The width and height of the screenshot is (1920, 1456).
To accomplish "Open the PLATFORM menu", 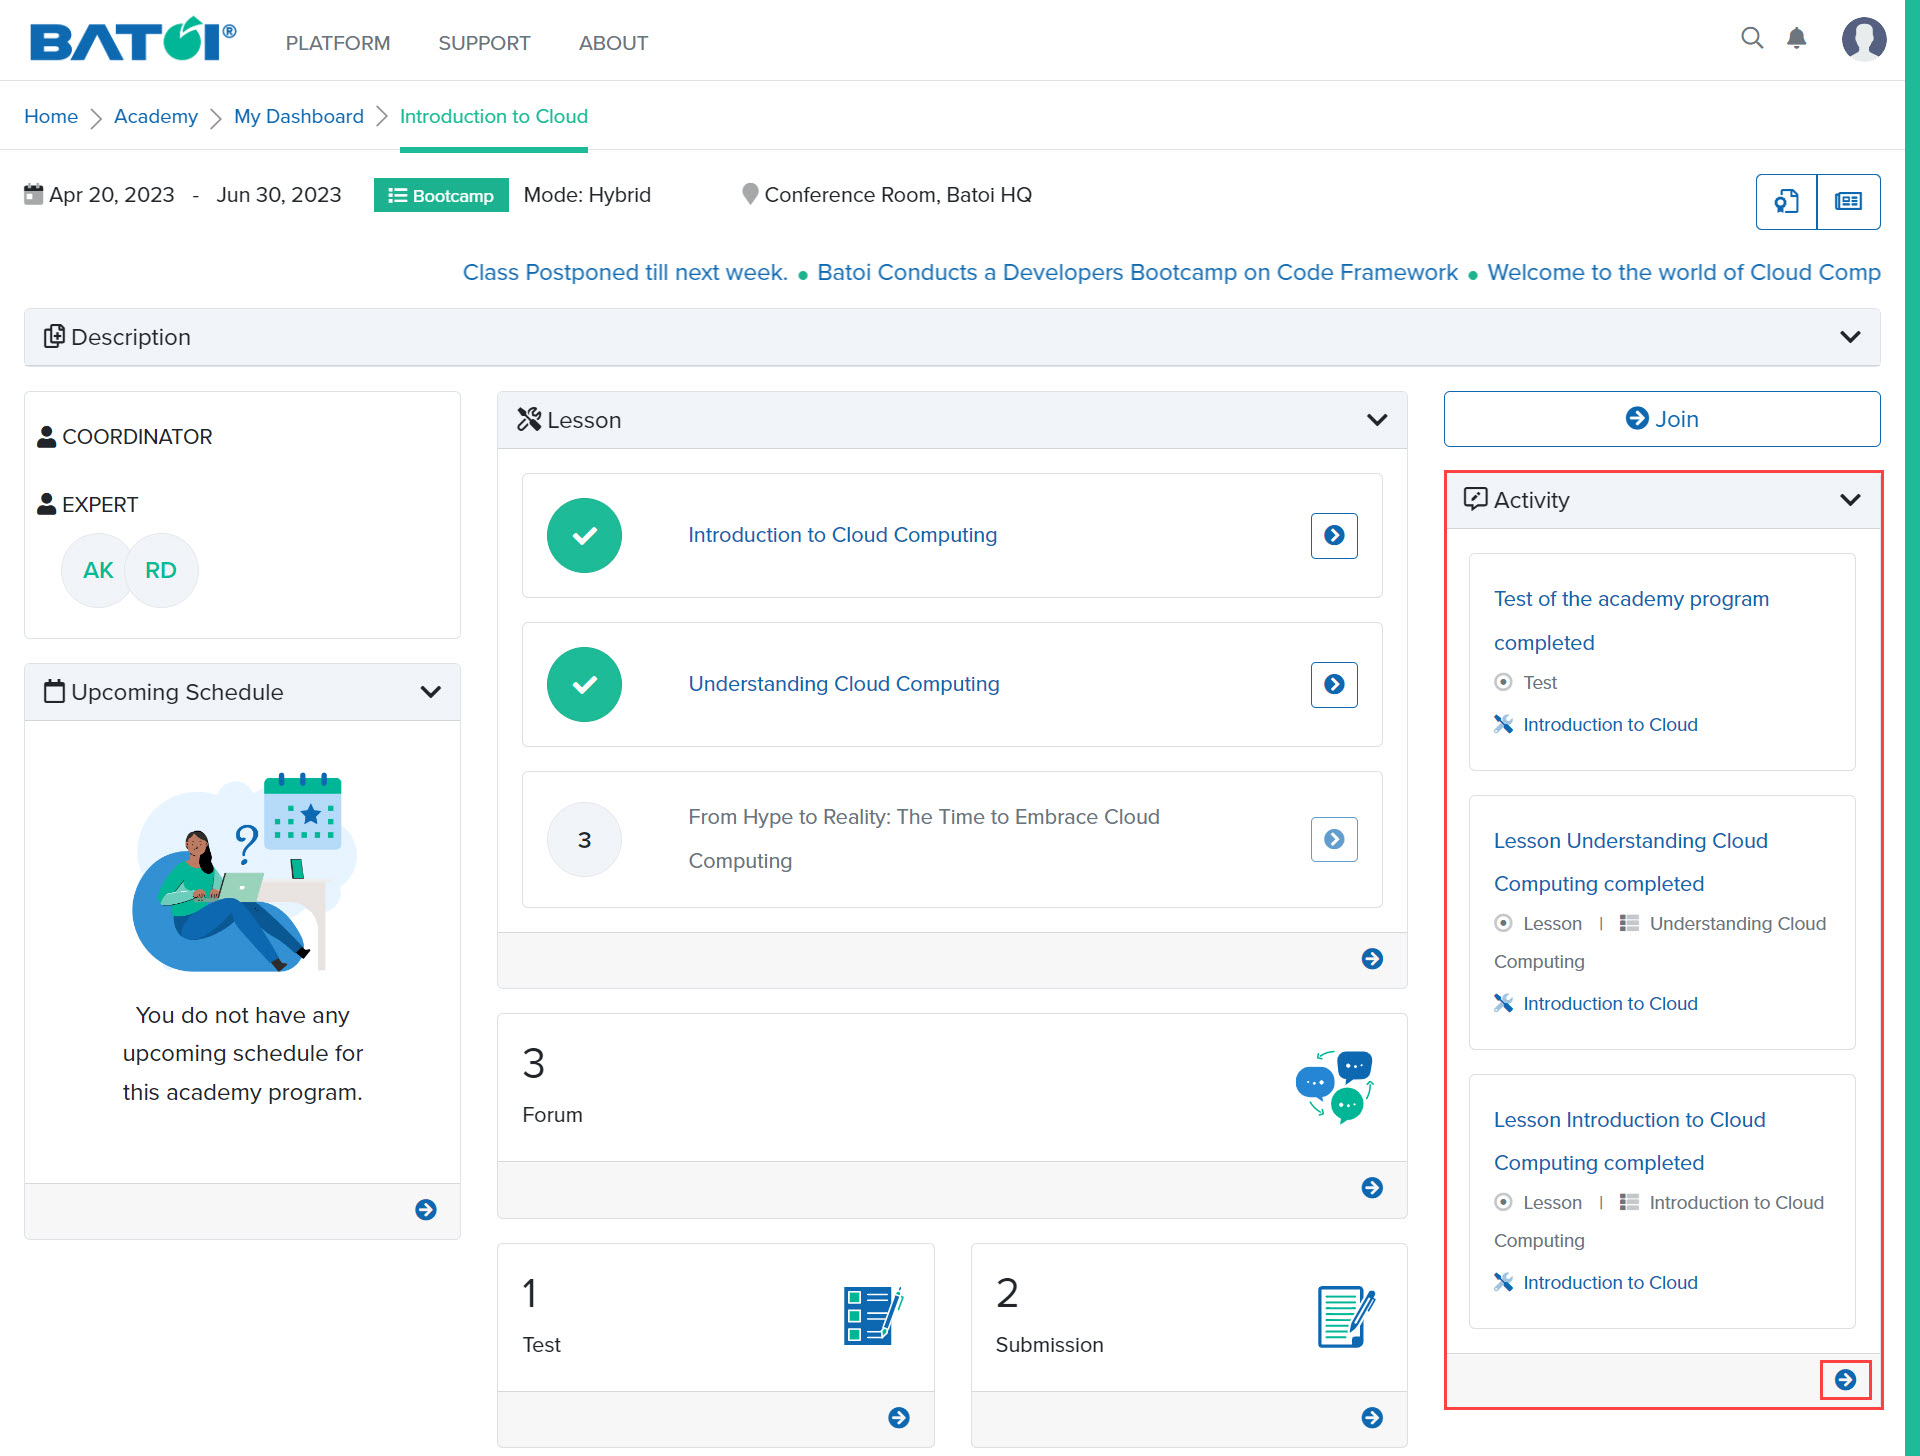I will pyautogui.click(x=338, y=43).
